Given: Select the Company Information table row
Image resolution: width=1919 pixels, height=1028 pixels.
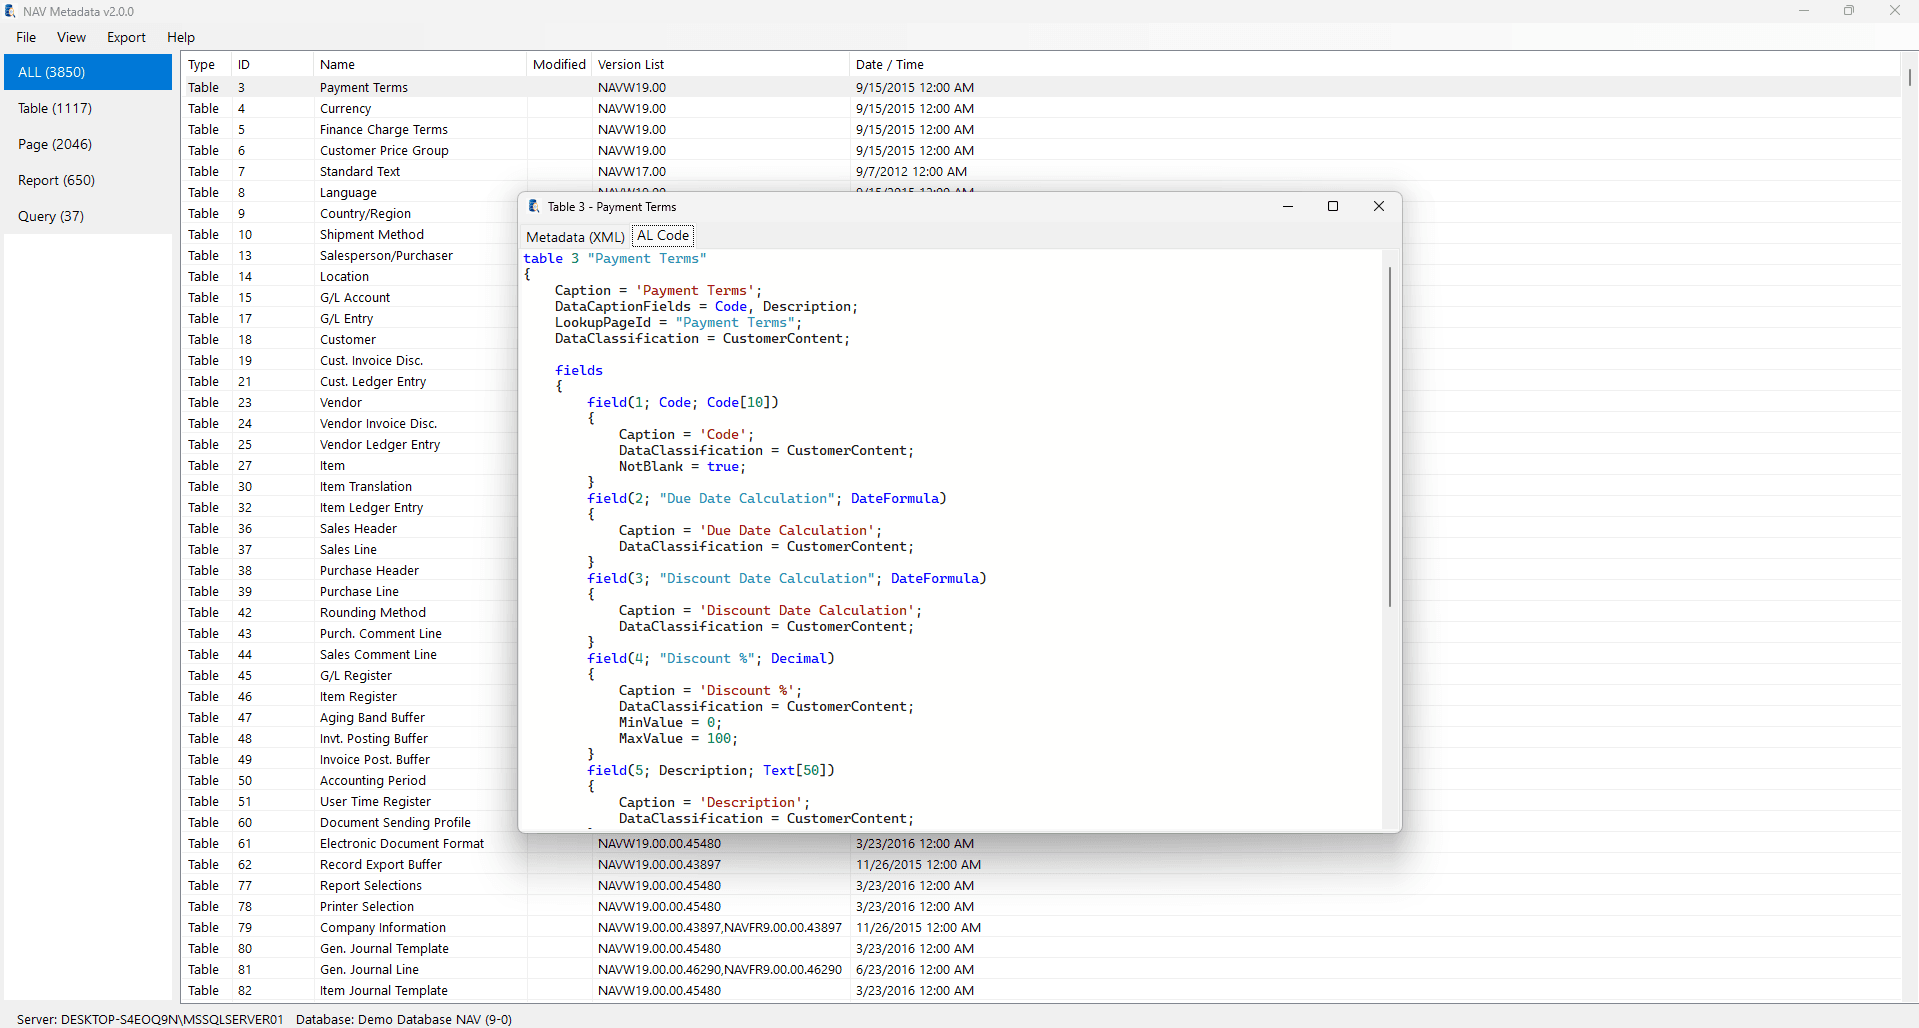Looking at the screenshot, I should coord(1040,928).
